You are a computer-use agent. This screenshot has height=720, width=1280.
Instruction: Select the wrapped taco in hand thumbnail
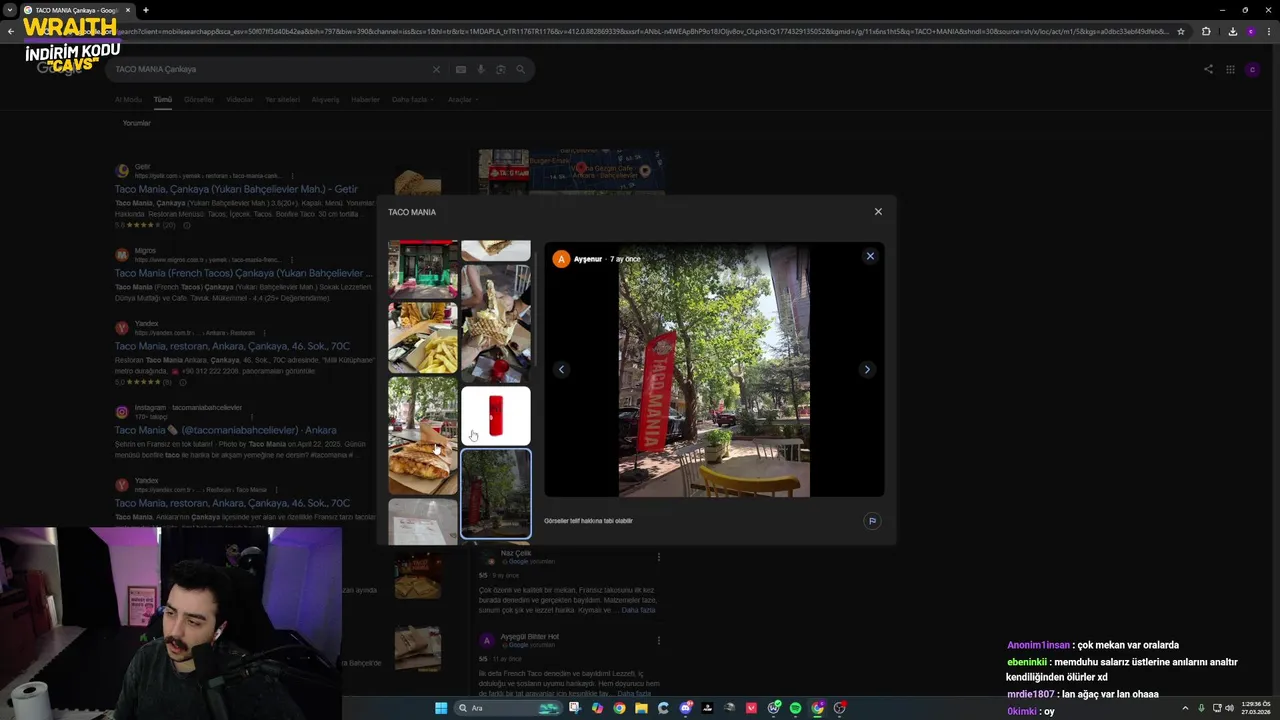coord(496,324)
